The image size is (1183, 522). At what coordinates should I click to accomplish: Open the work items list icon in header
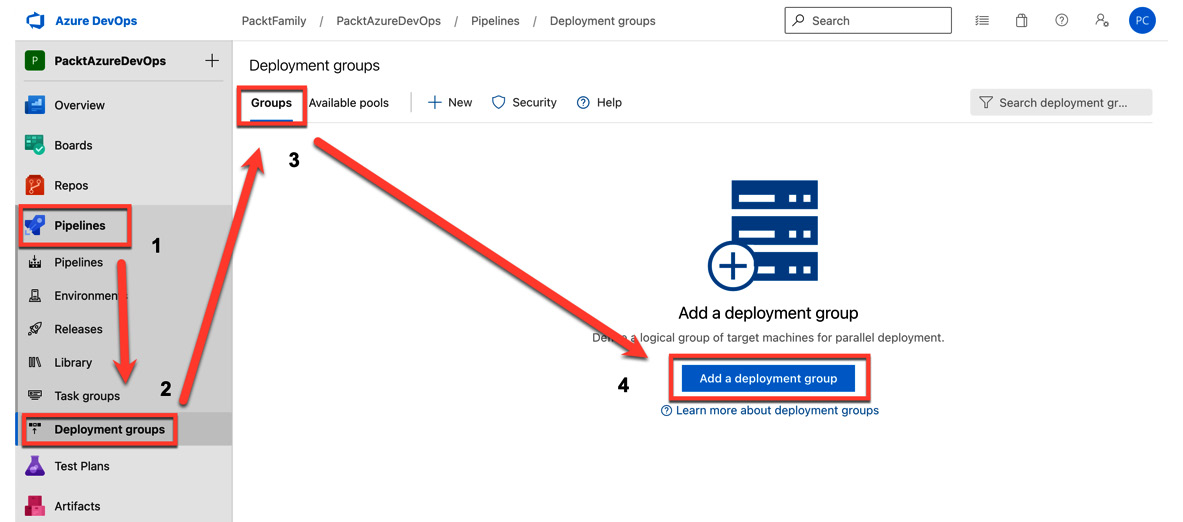982,21
